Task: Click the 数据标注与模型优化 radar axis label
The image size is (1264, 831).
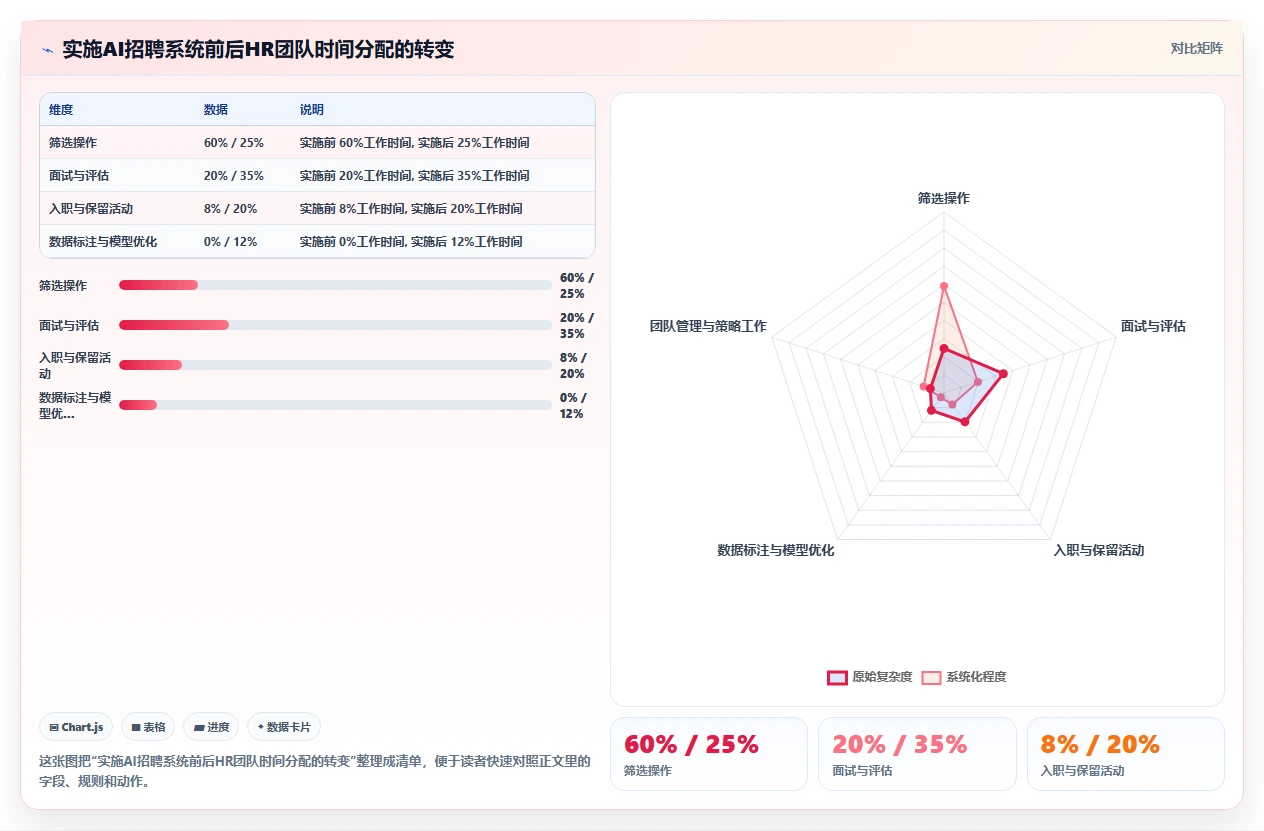Action: tap(776, 550)
